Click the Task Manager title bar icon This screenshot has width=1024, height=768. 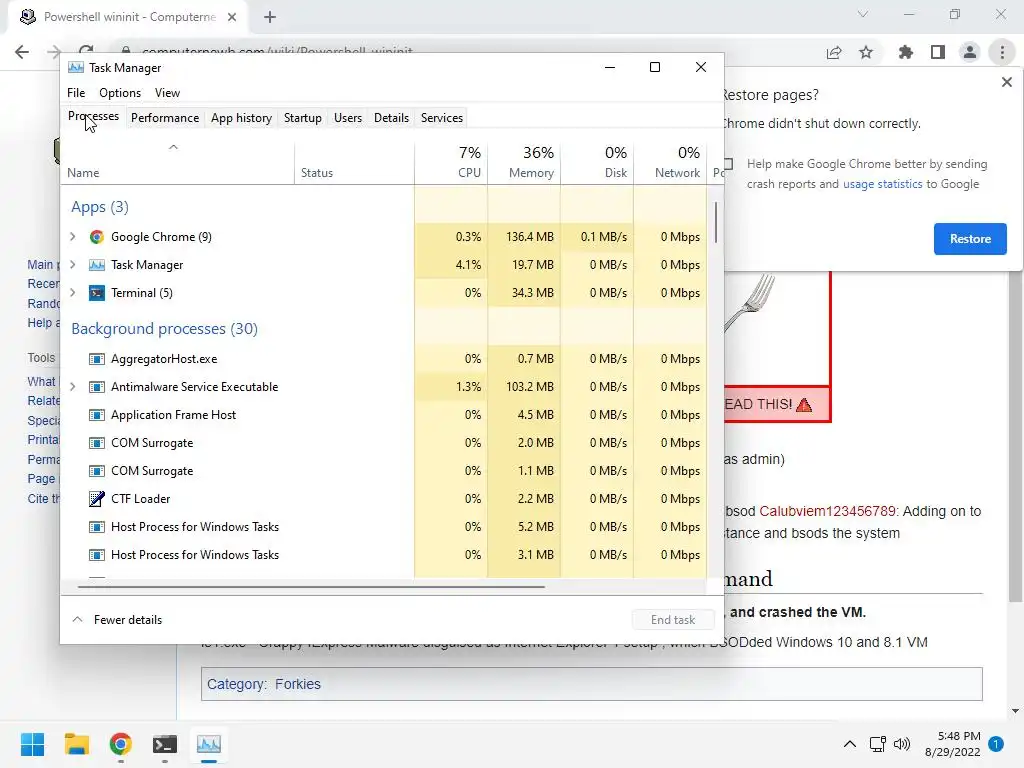[x=76, y=67]
